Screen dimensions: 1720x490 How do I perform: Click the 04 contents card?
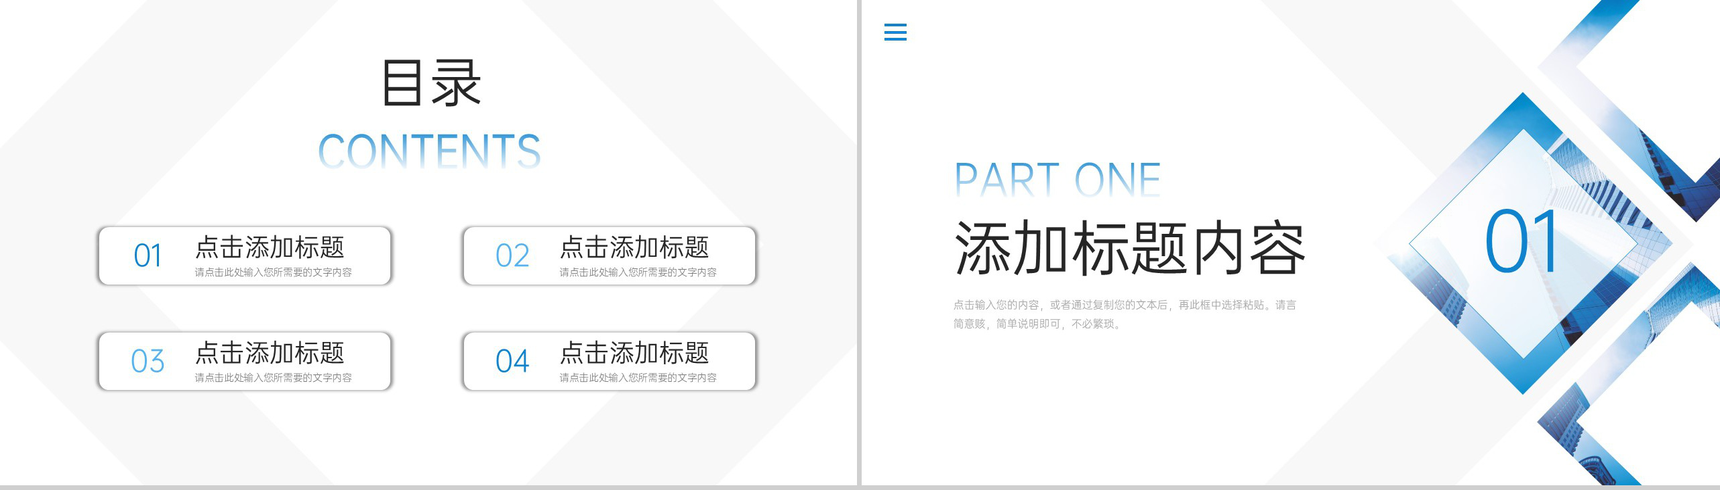609,361
